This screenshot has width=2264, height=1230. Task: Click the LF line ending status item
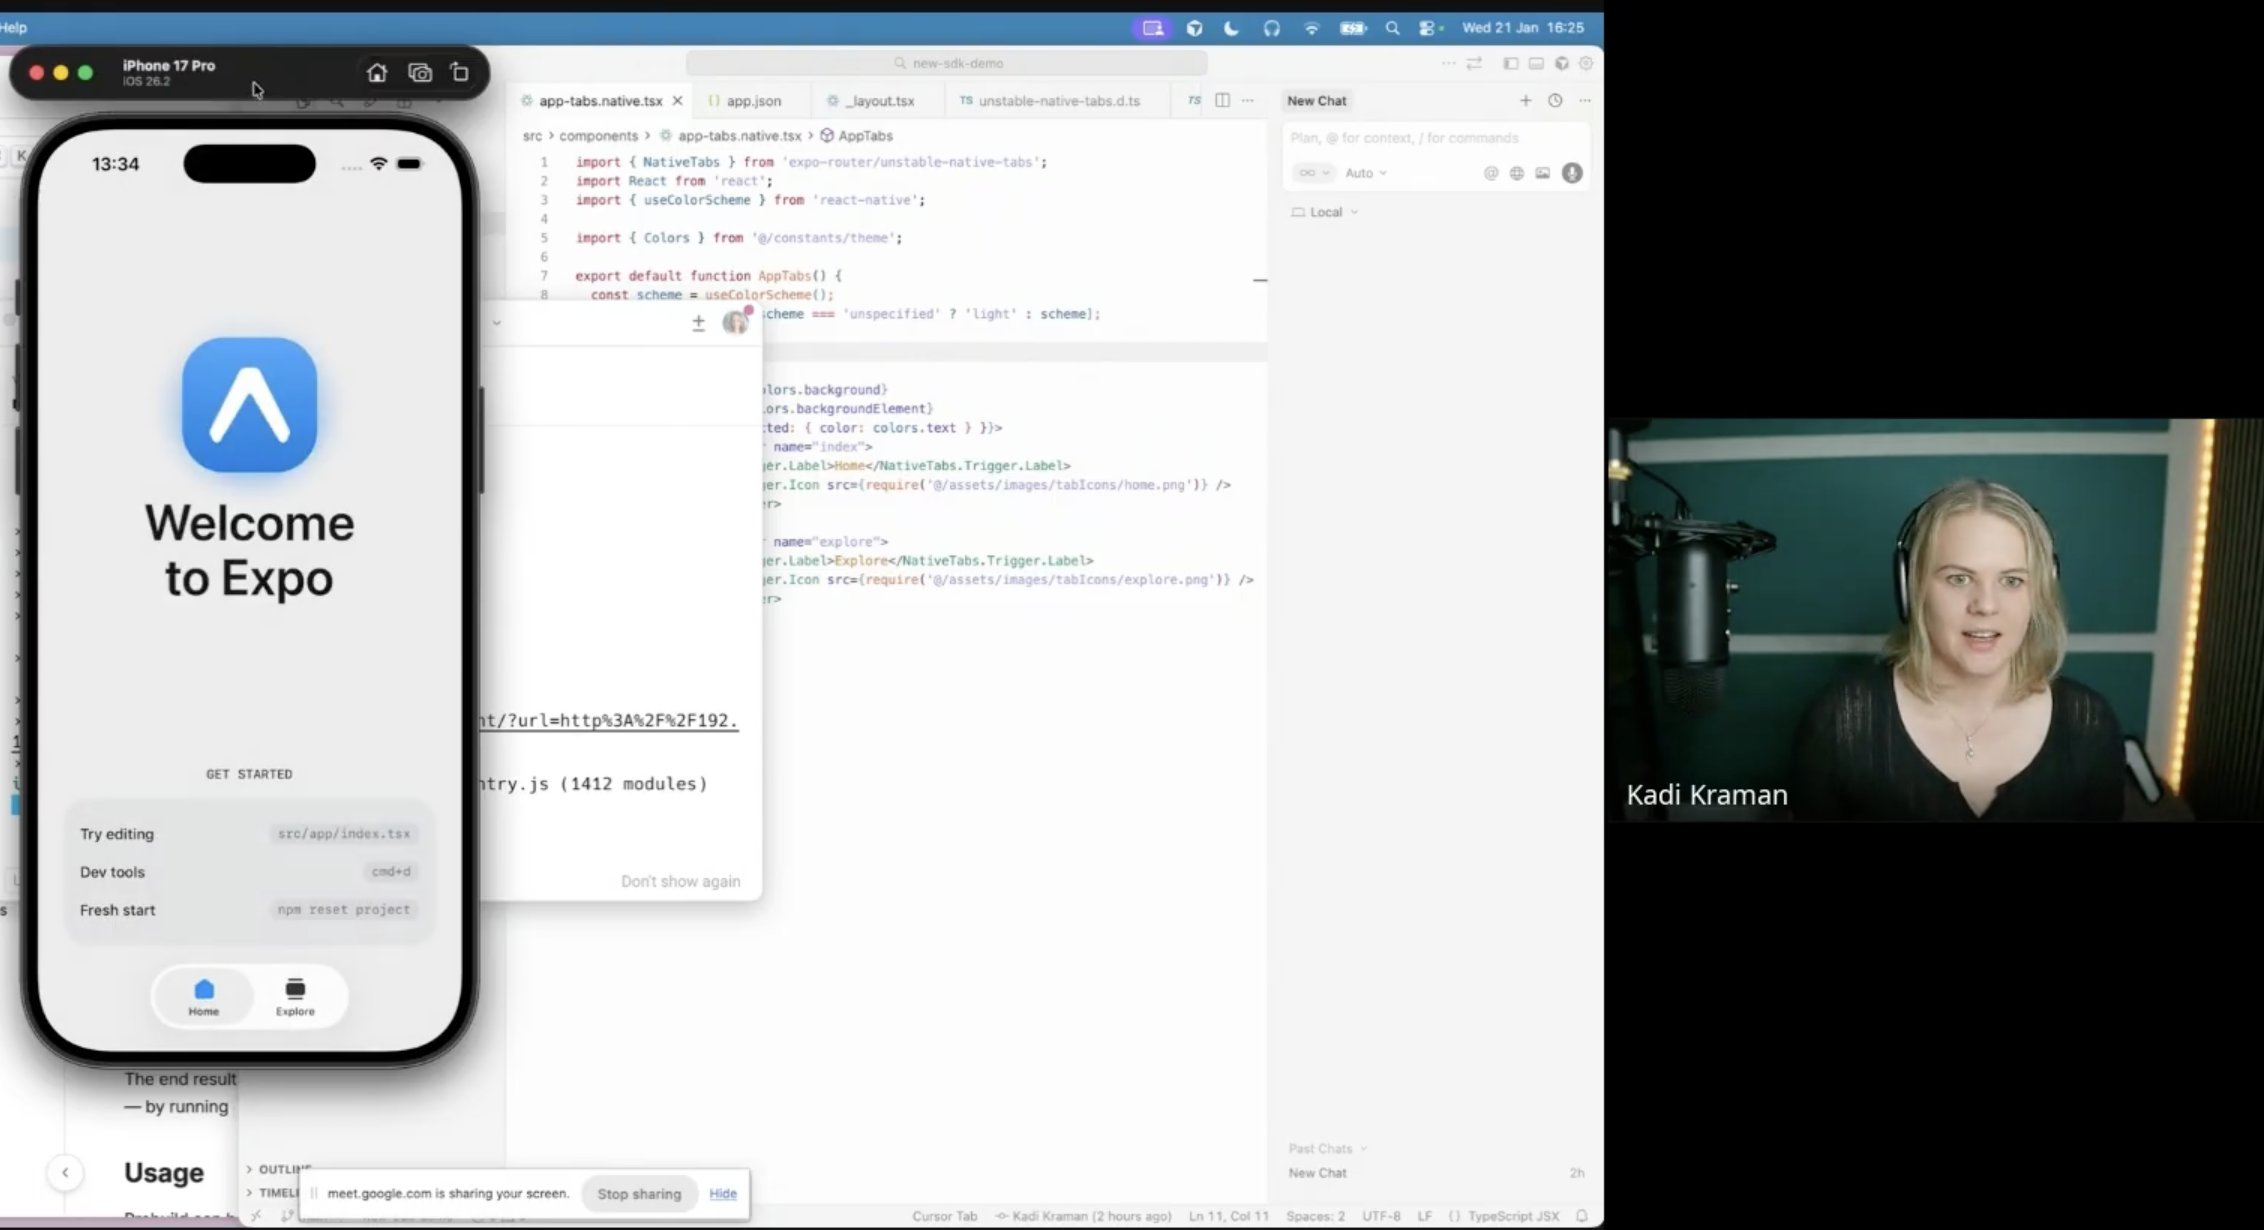point(1424,1216)
